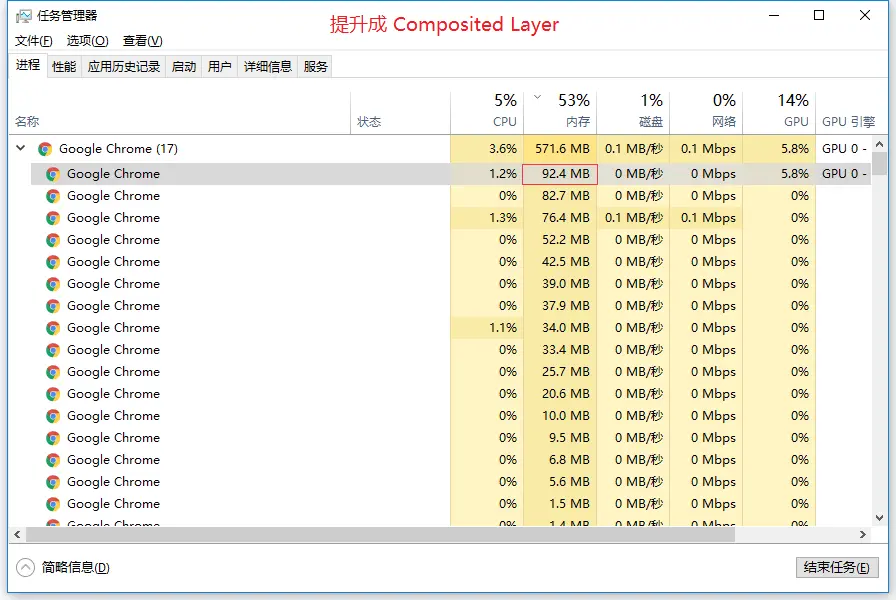Sort by the 名称 column header

(179, 113)
